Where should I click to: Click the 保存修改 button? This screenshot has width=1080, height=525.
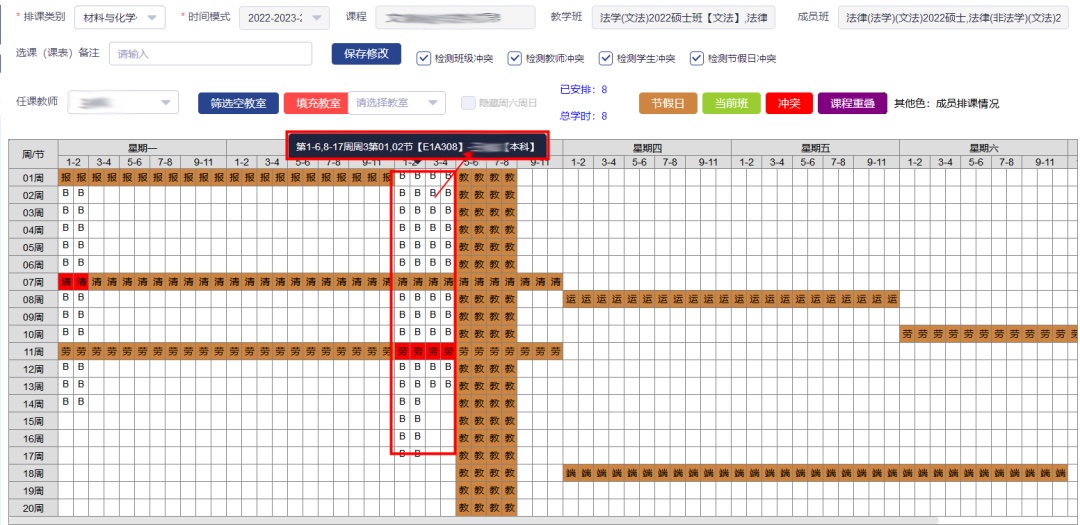366,54
